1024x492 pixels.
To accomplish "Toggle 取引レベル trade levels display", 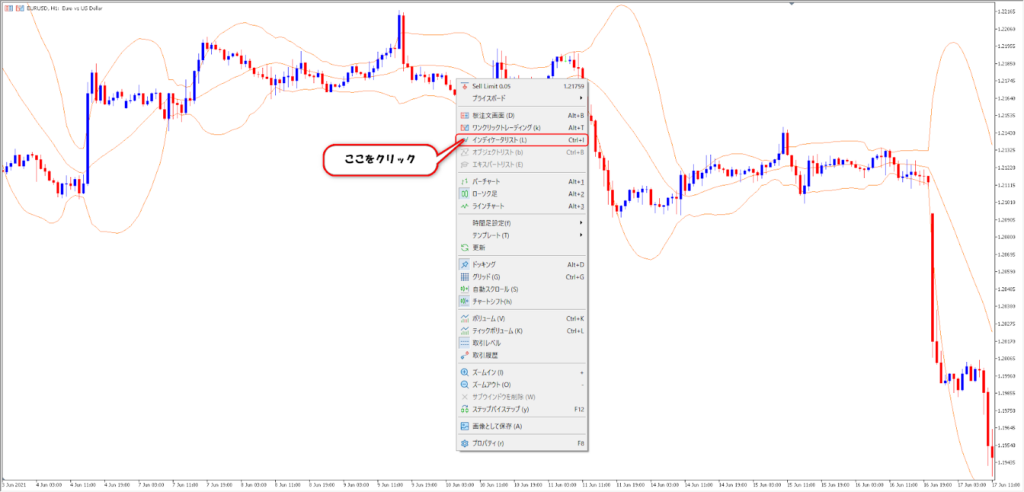I will [x=522, y=343].
